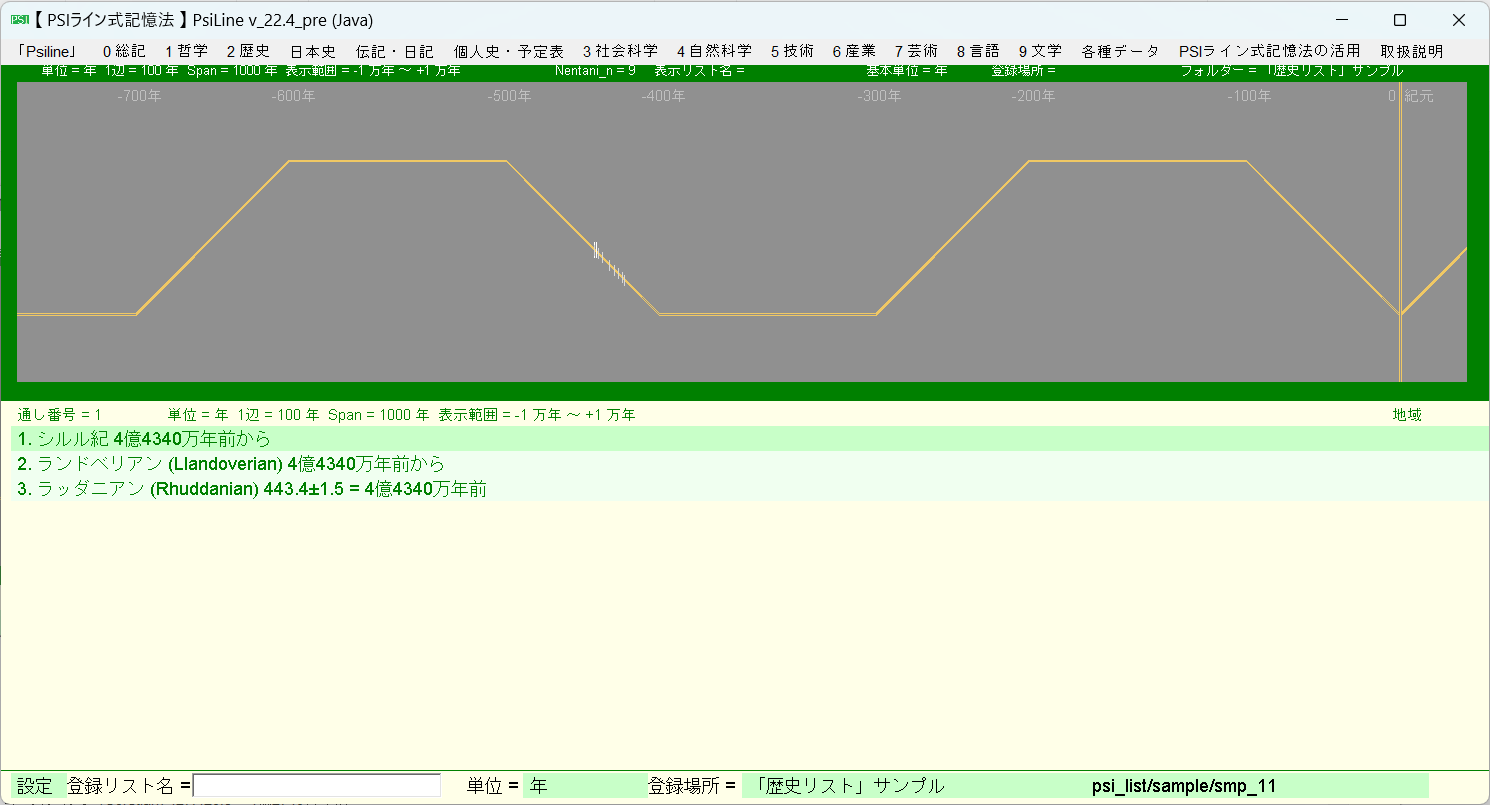The height and width of the screenshot is (805, 1490).
Task: Close the PsiLine window
Action: 1458,20
